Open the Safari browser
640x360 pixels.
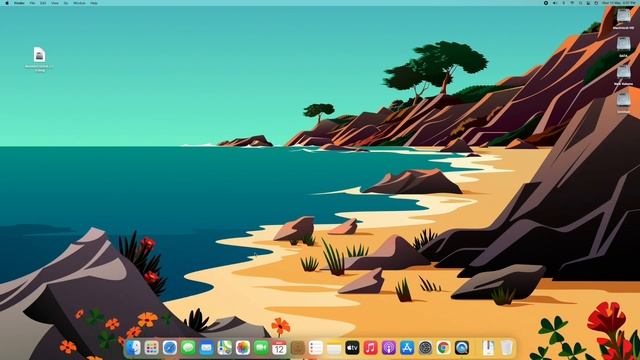tap(170, 348)
